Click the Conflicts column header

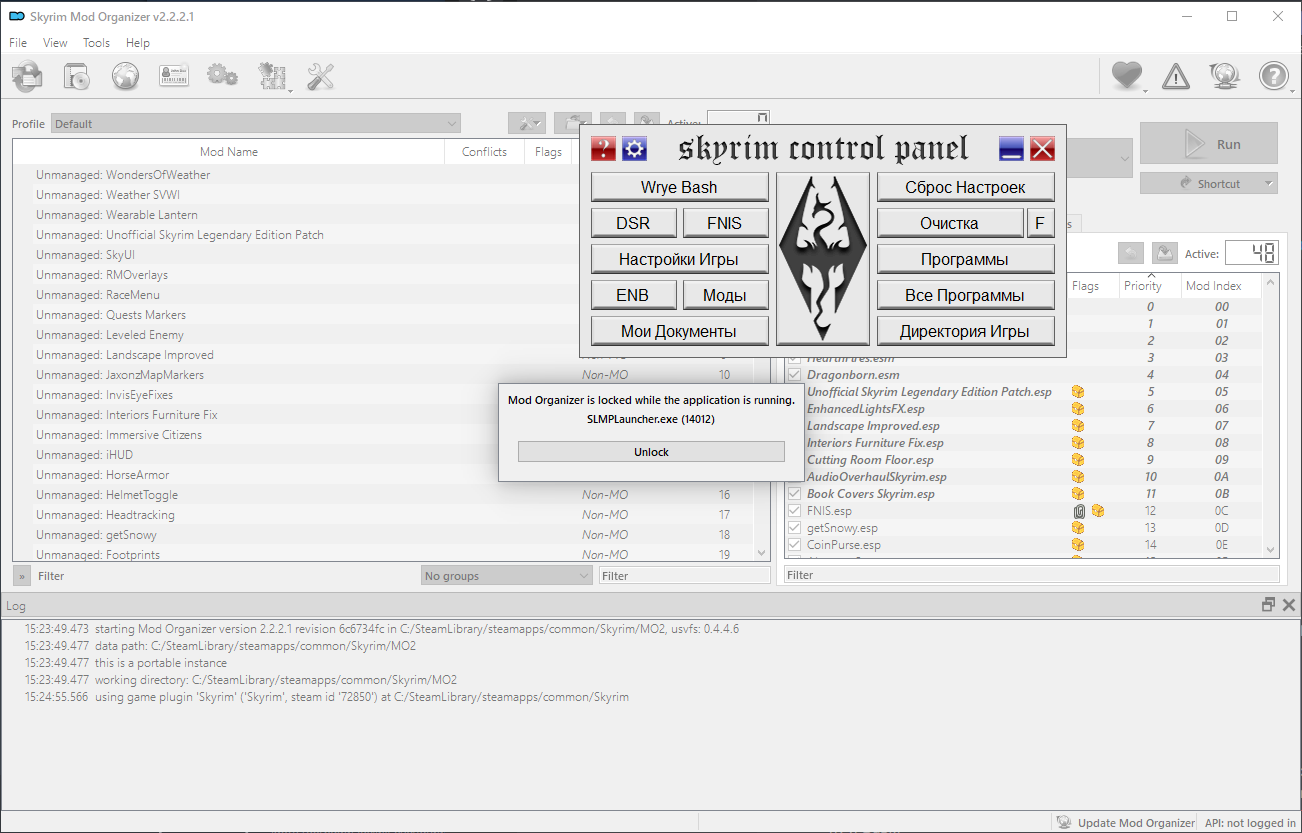point(484,152)
